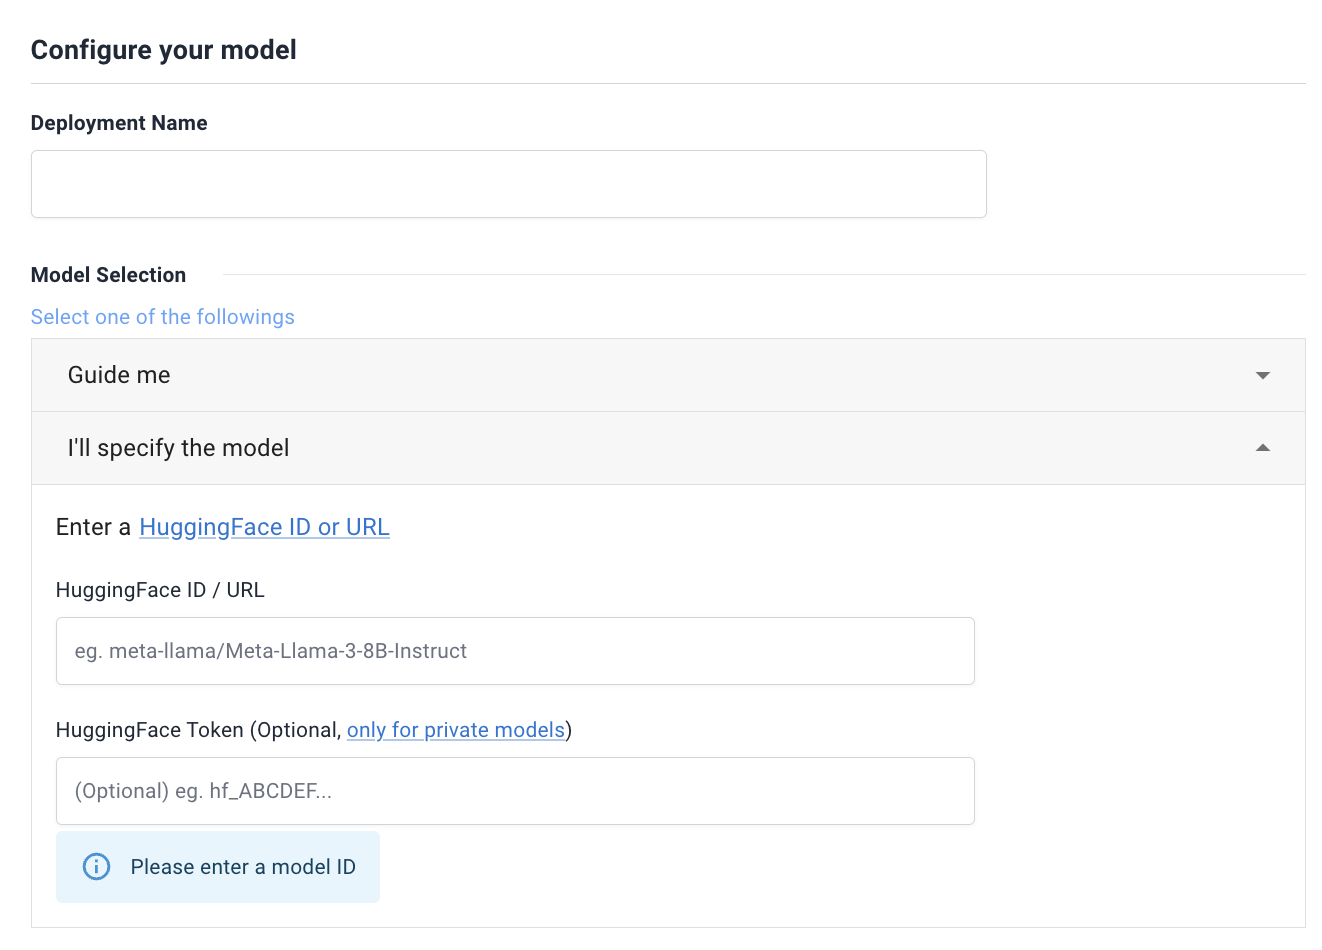The height and width of the screenshot is (950, 1322).
Task: Click the "Deployment Name" label
Action: (119, 123)
